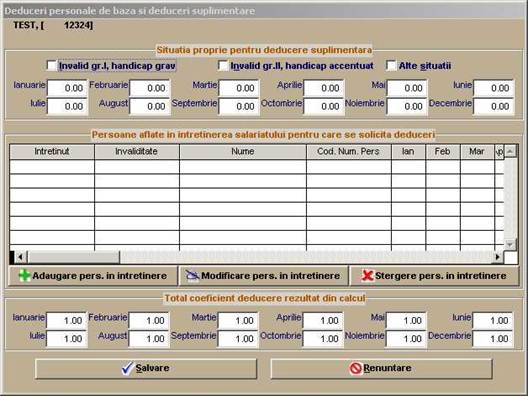Image resolution: width=528 pixels, height=396 pixels.
Task: Toggle Invalid gr.II, handicap accentuat checkbox
Action: (x=223, y=65)
